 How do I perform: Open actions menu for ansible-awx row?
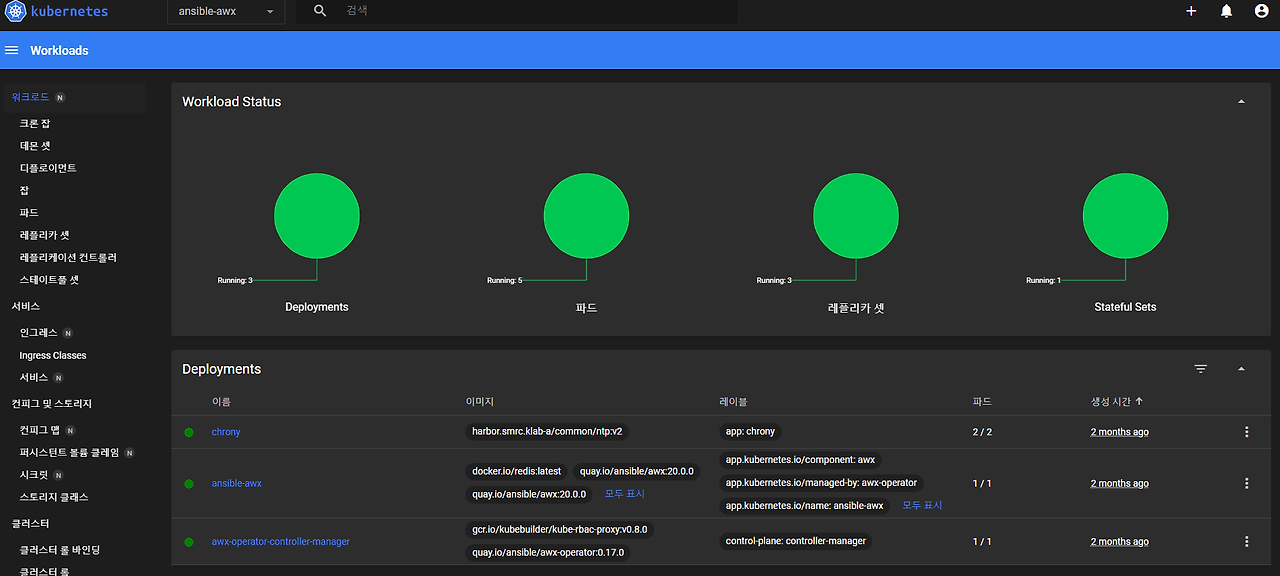1246,483
